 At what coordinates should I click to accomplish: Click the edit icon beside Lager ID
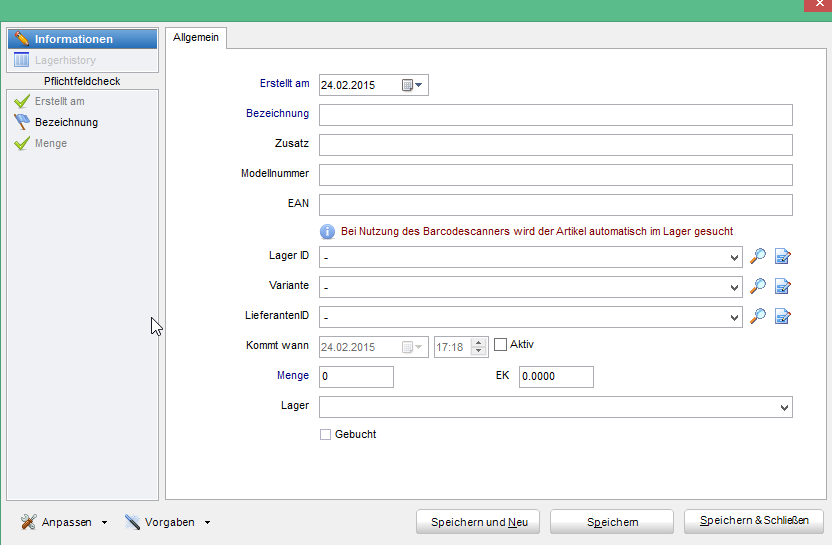click(783, 257)
